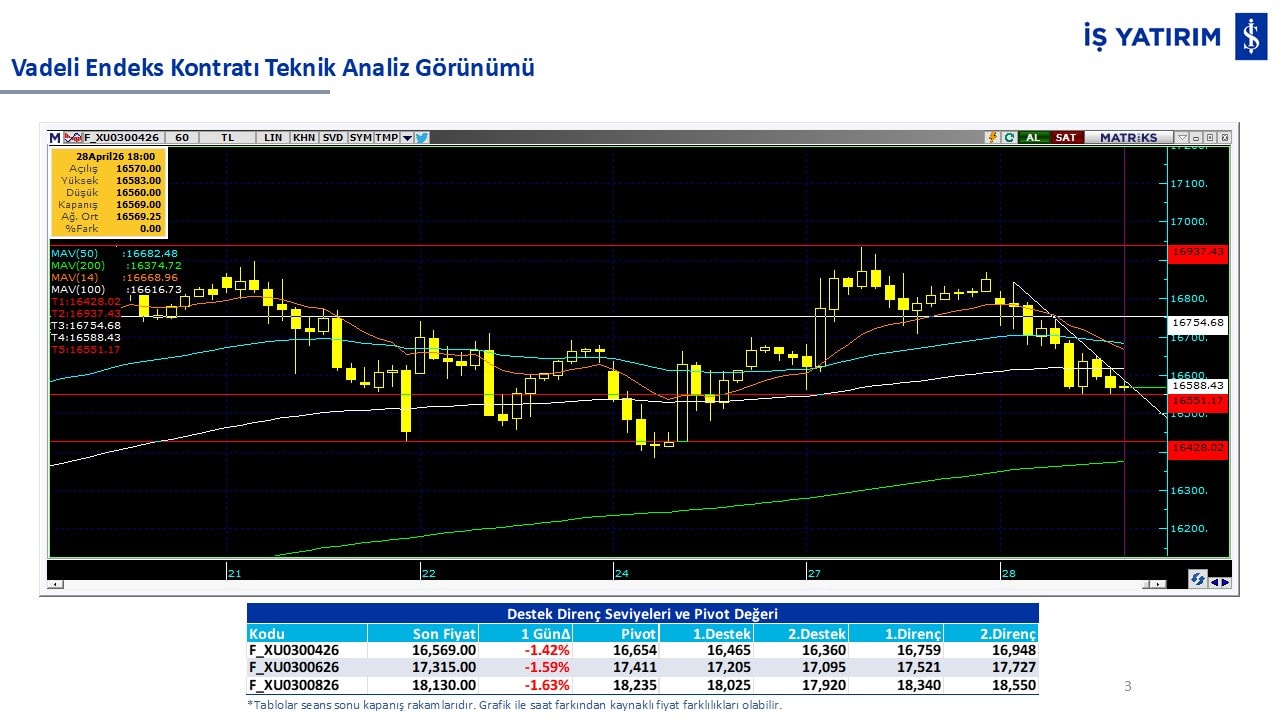The height and width of the screenshot is (720, 1280).
Task: Click the horizontal chart scrollbar track
Action: pos(600,584)
